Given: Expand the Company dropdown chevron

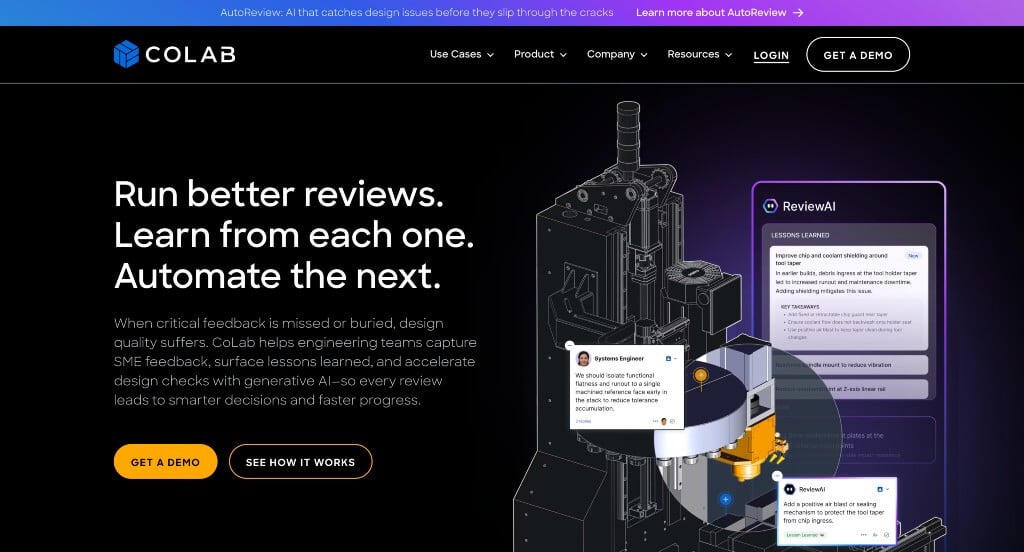Looking at the screenshot, I should pos(644,55).
